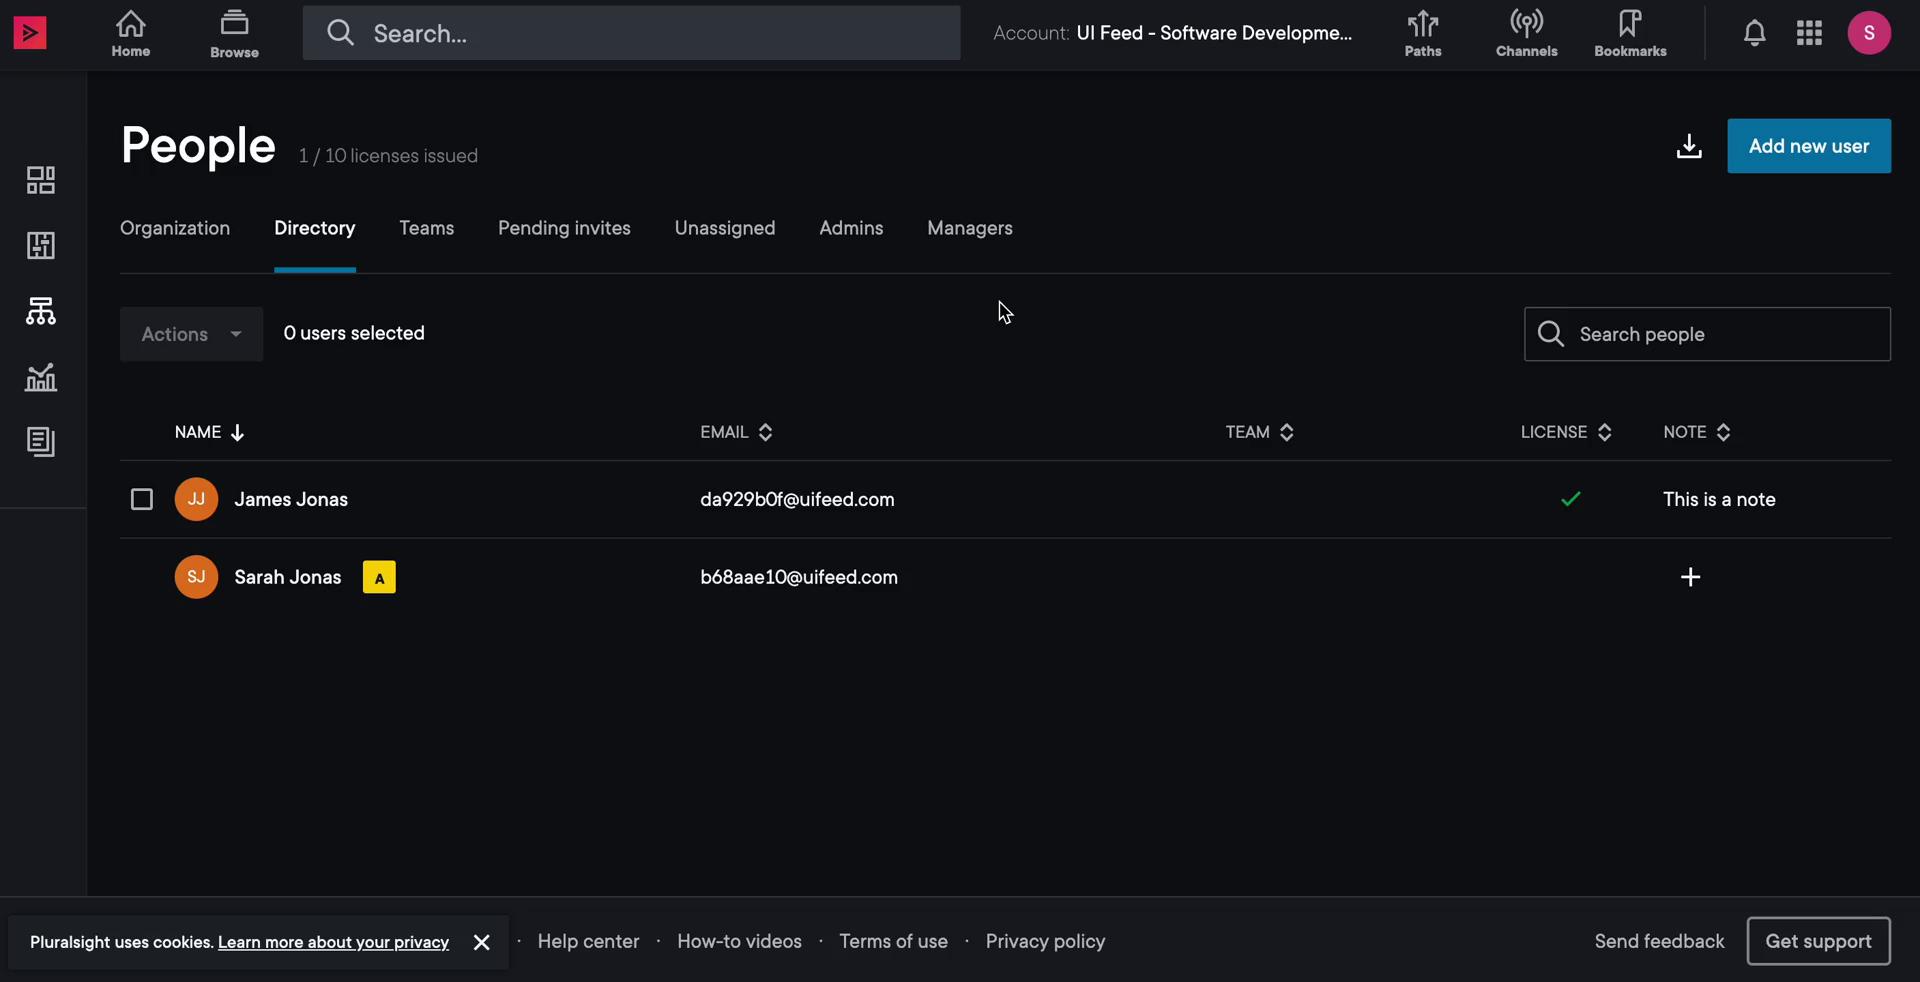This screenshot has height=982, width=1920.
Task: Open the People org-chart sidebar icon
Action: point(41,311)
